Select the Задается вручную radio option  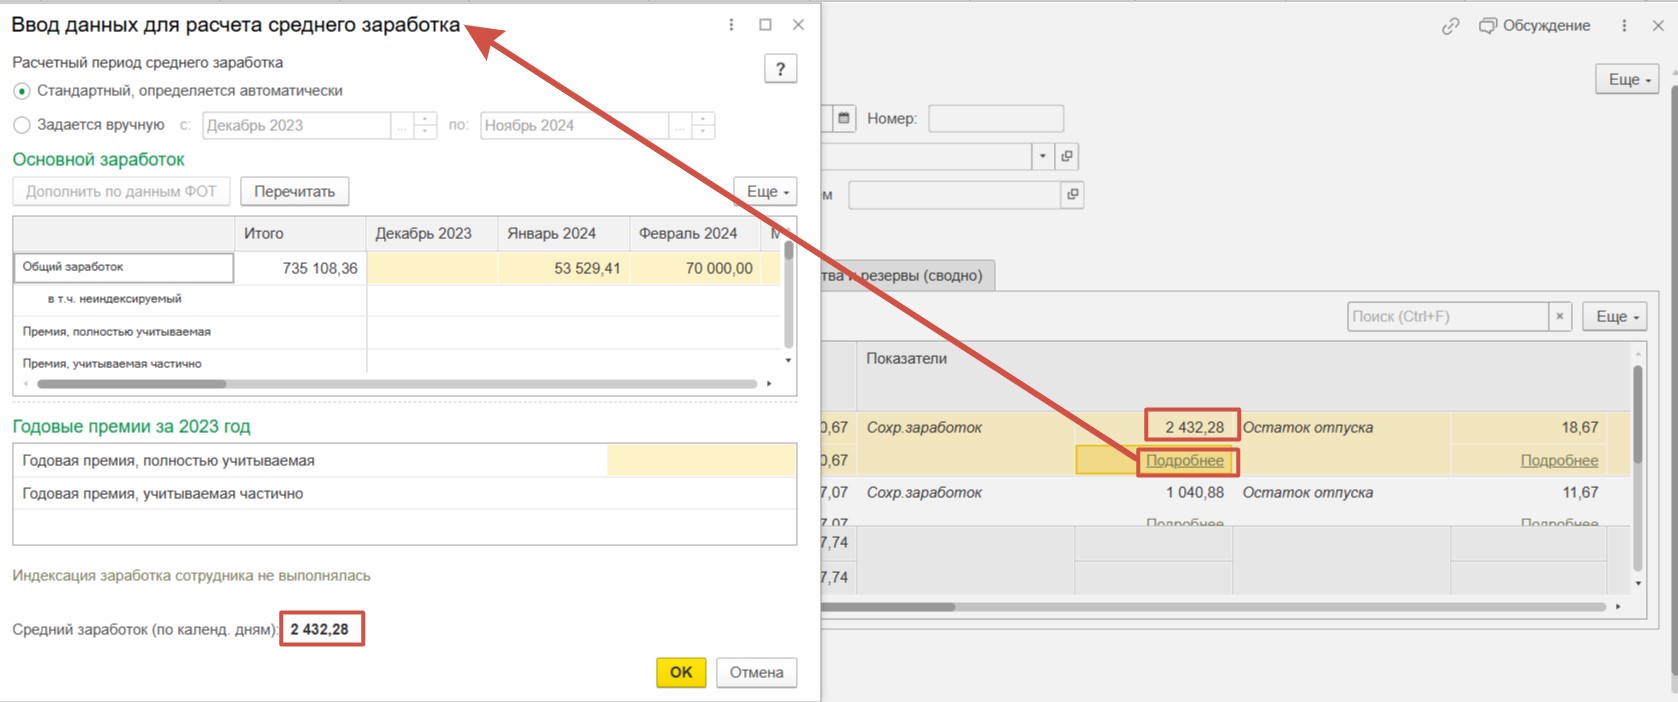22,125
